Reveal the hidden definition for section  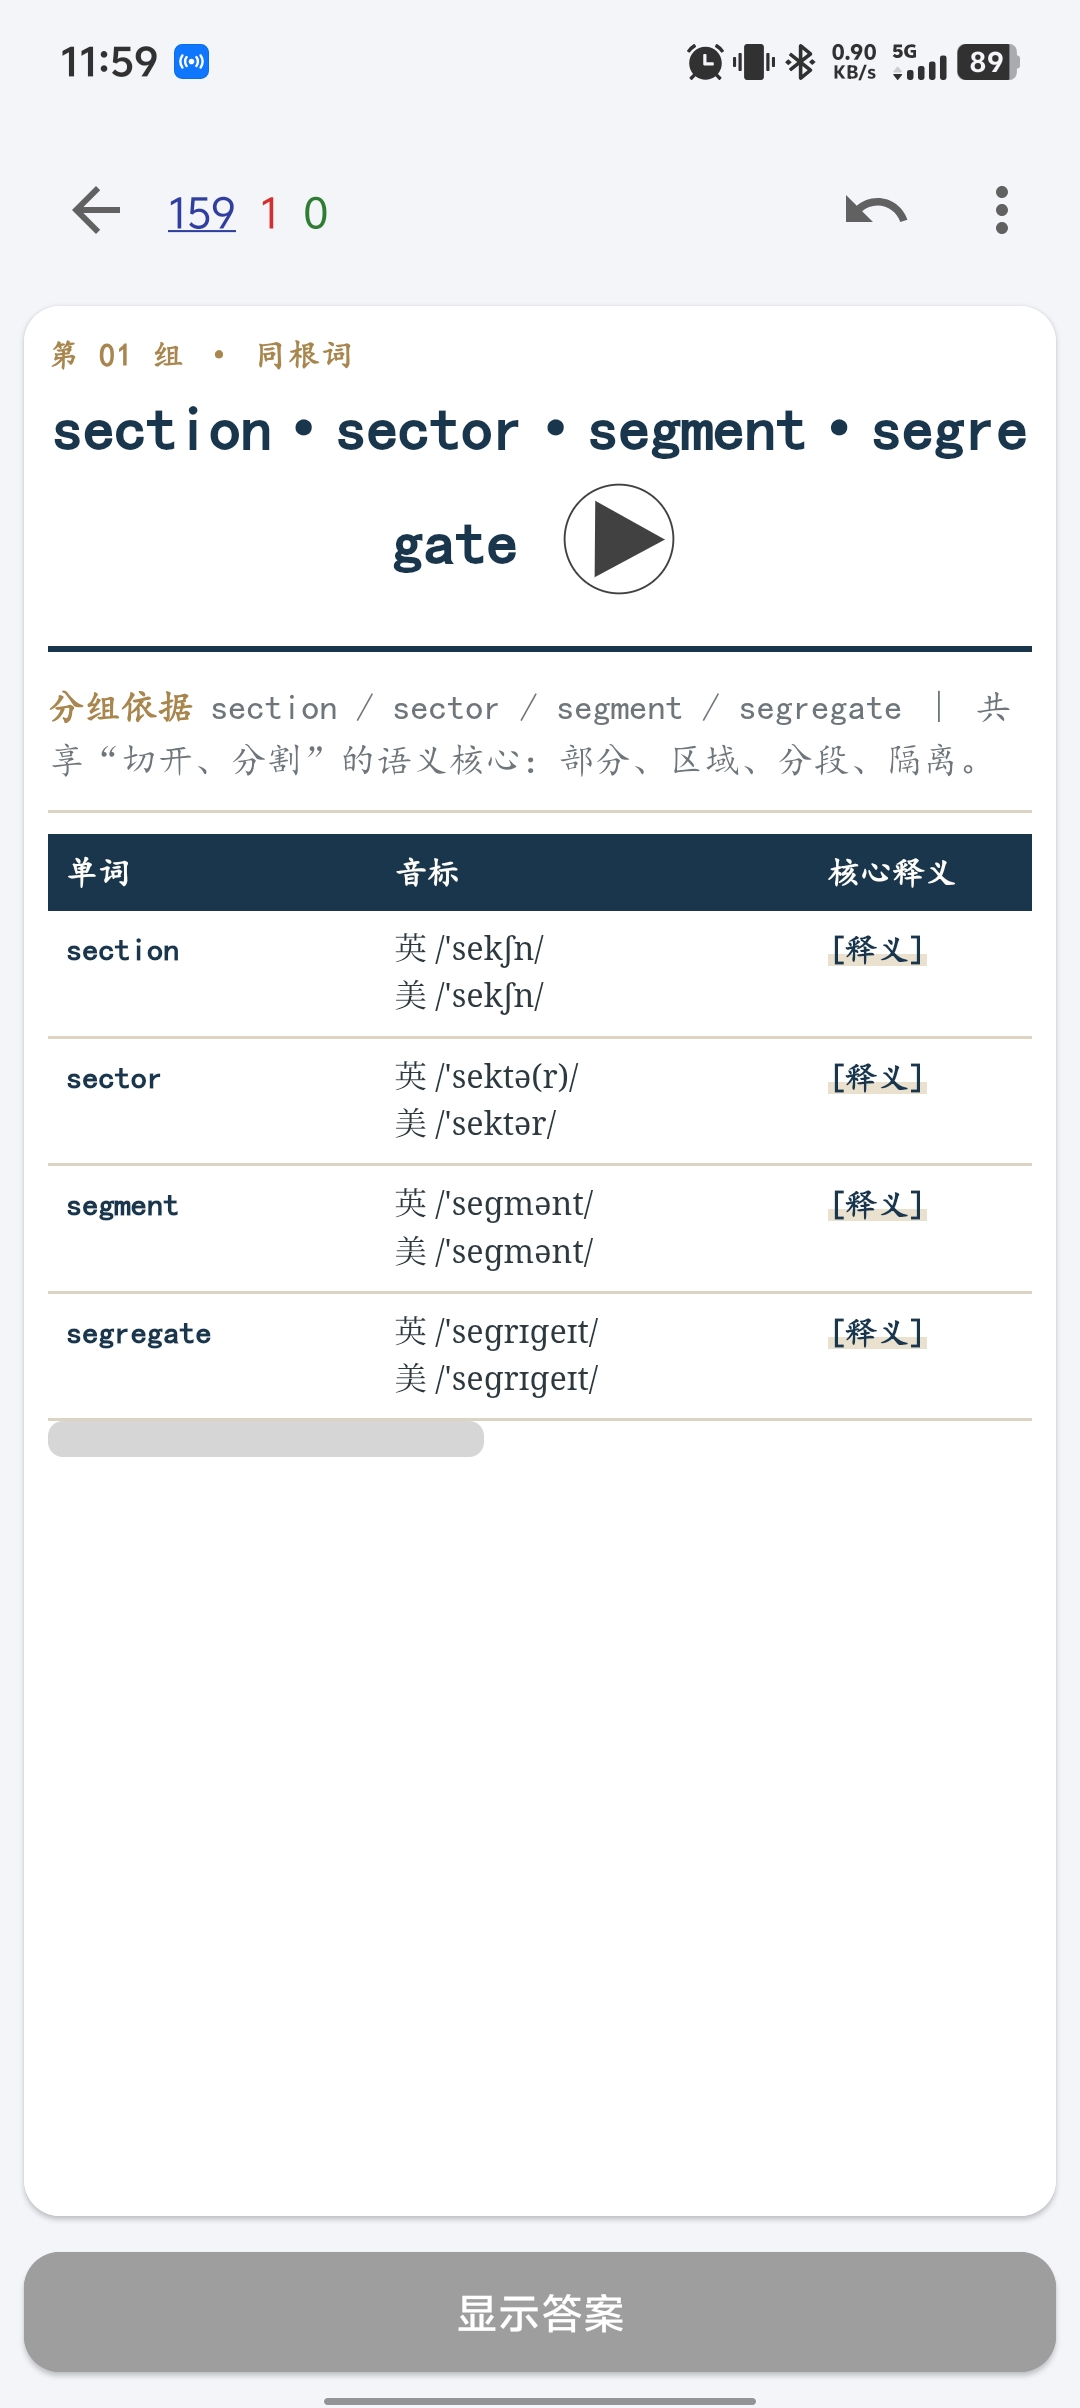[x=877, y=949]
